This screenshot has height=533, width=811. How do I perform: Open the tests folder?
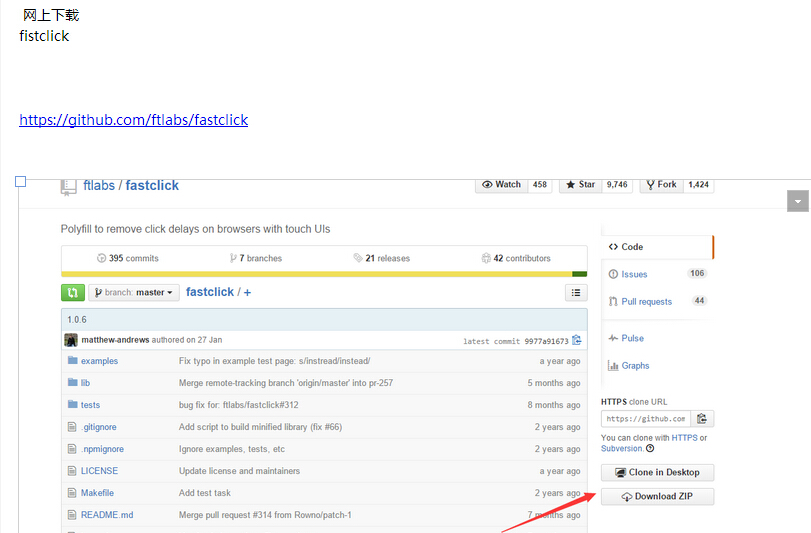point(91,405)
